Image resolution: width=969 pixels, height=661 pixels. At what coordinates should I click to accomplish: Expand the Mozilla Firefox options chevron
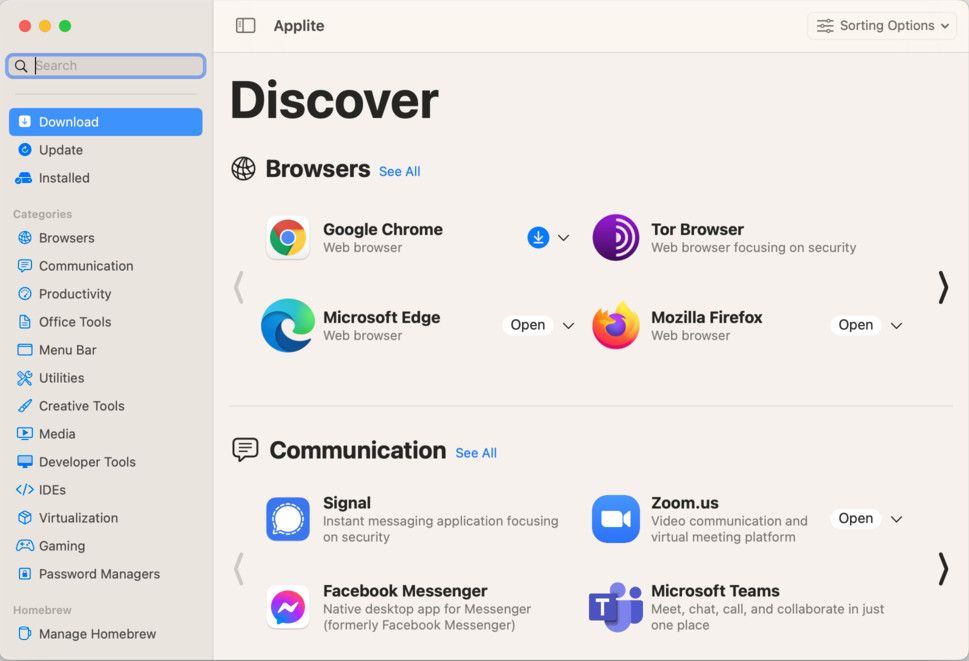(x=897, y=326)
